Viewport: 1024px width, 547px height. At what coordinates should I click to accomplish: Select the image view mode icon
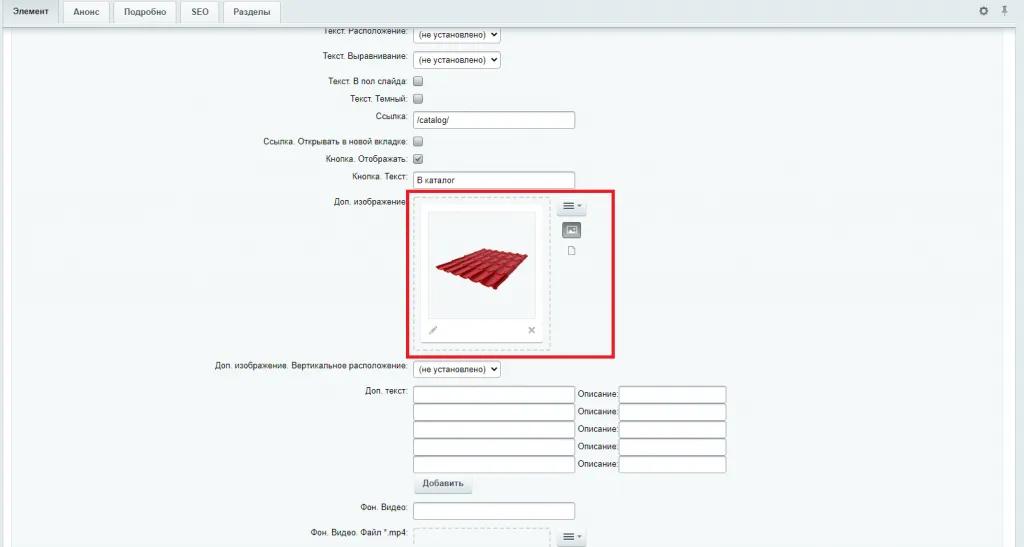[x=572, y=230]
